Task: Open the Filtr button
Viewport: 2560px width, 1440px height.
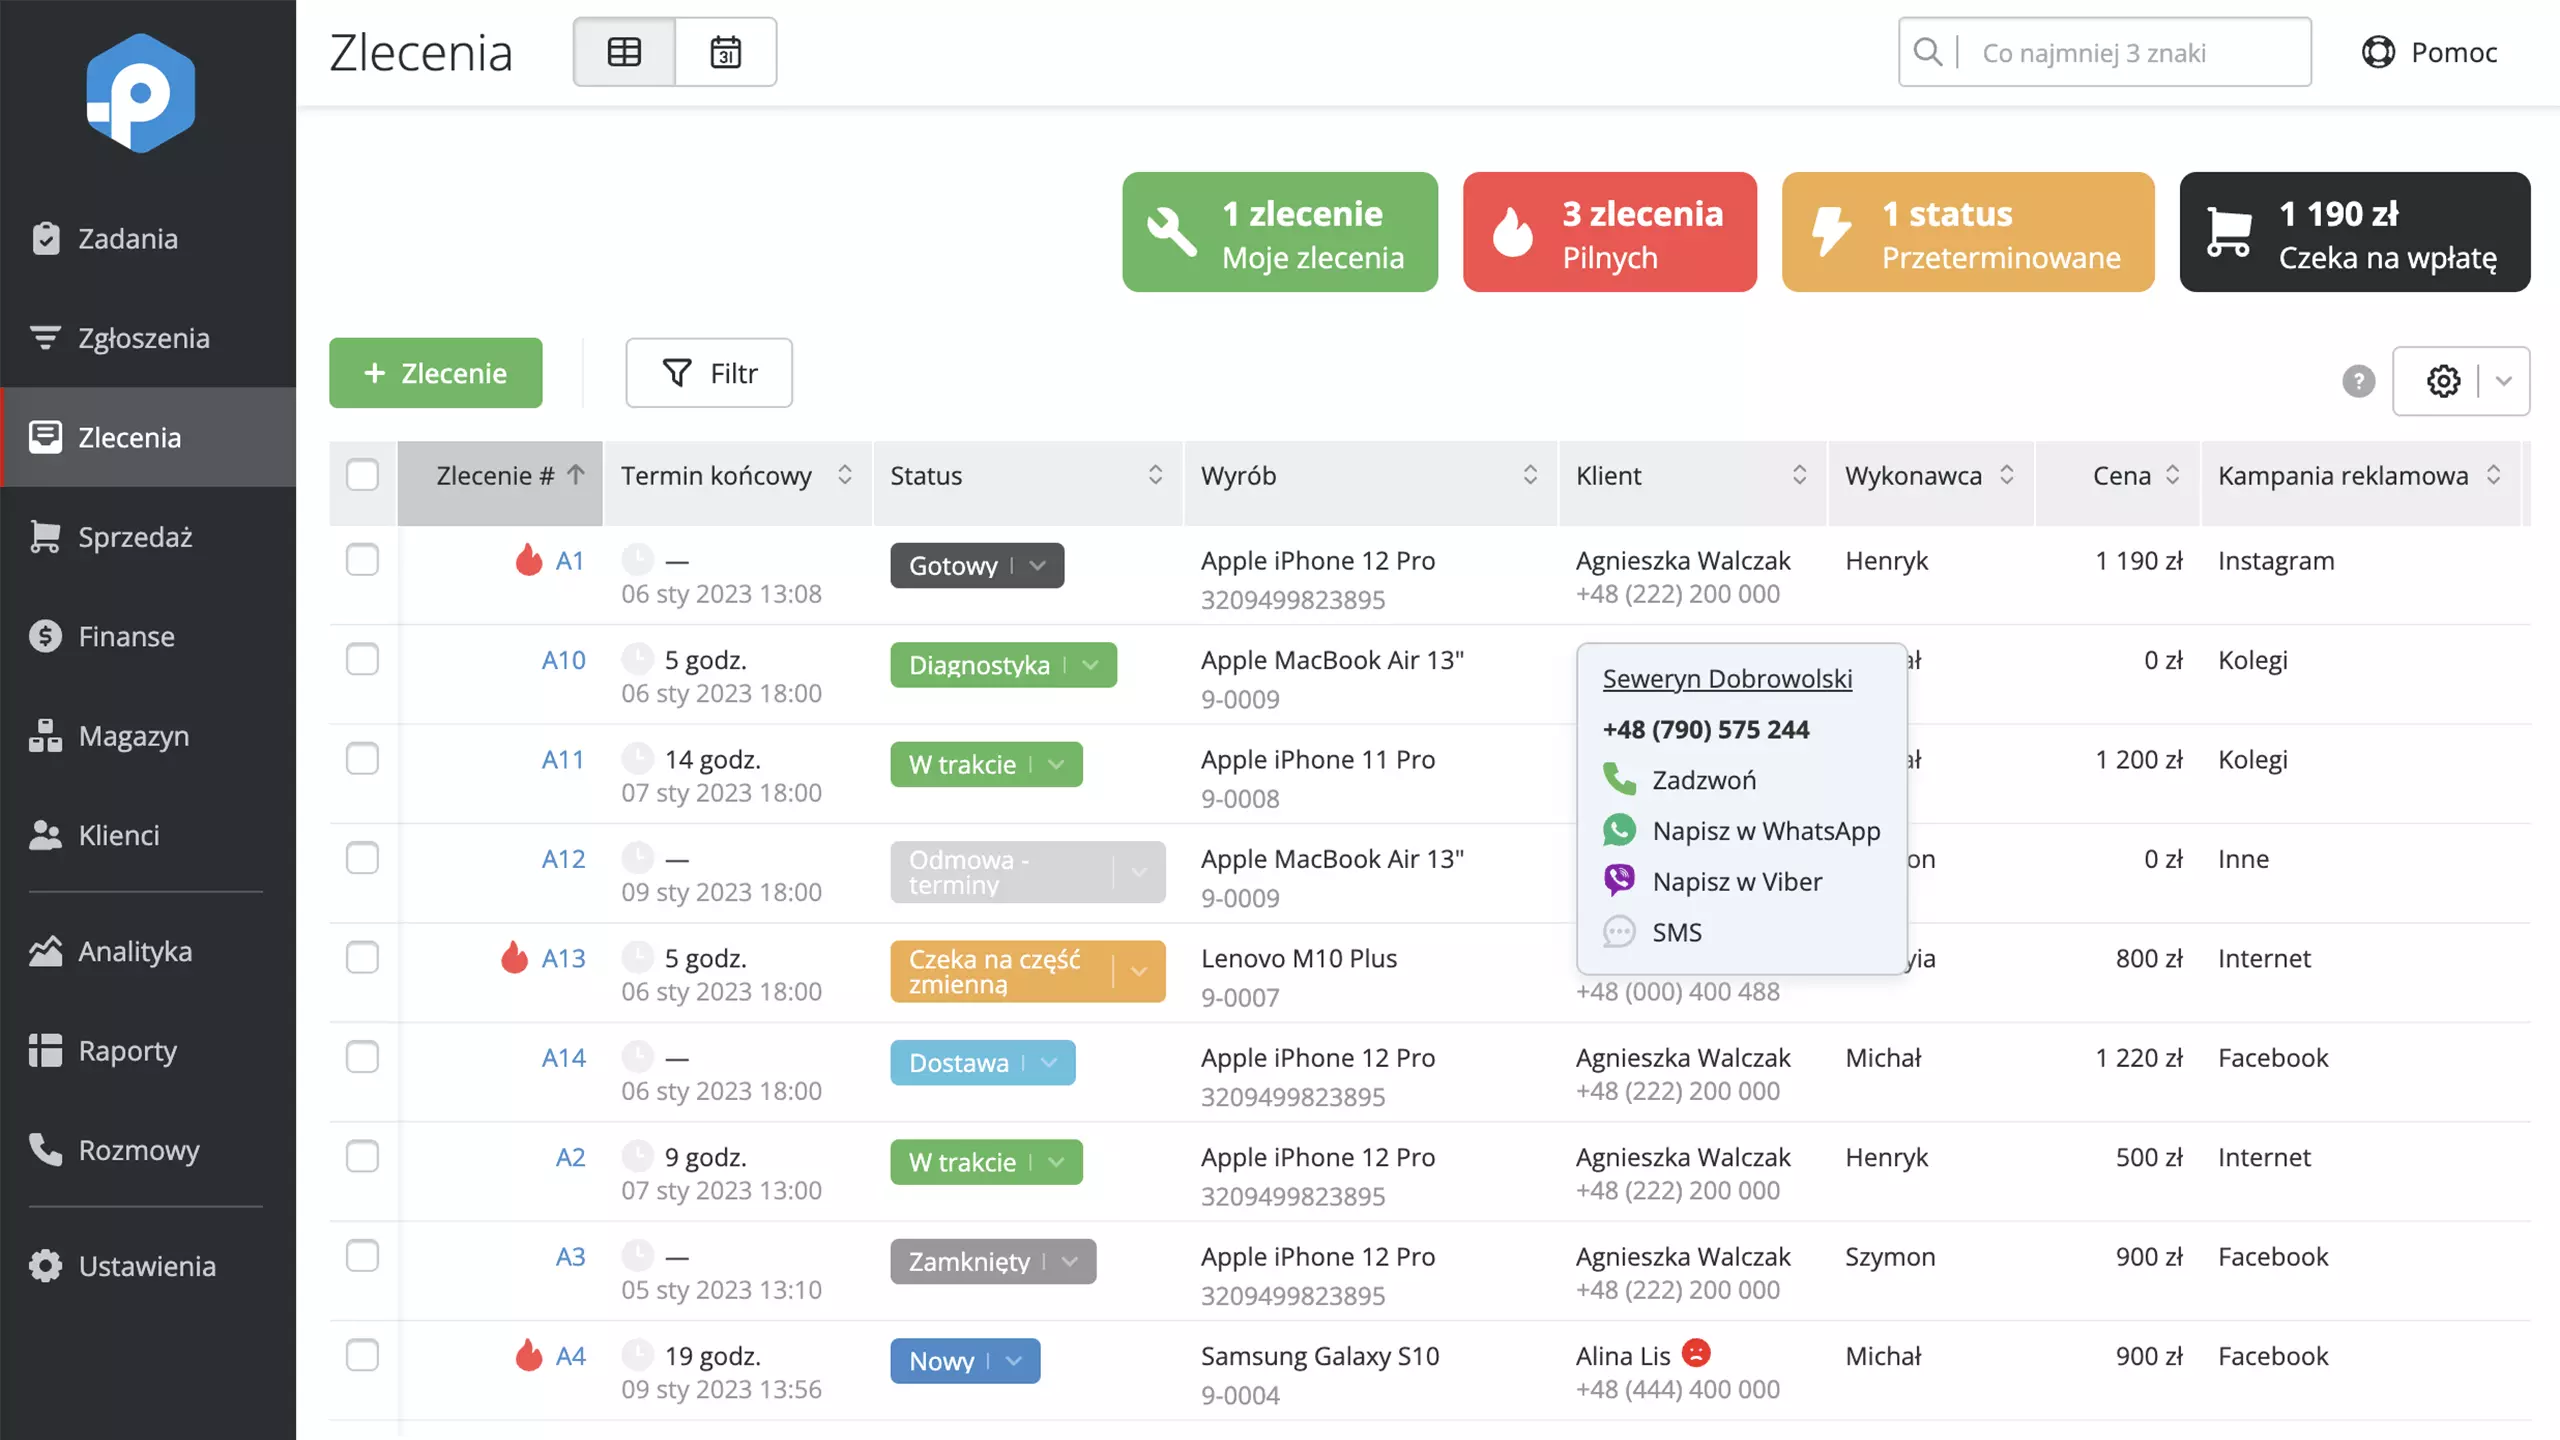Action: pyautogui.click(x=709, y=373)
